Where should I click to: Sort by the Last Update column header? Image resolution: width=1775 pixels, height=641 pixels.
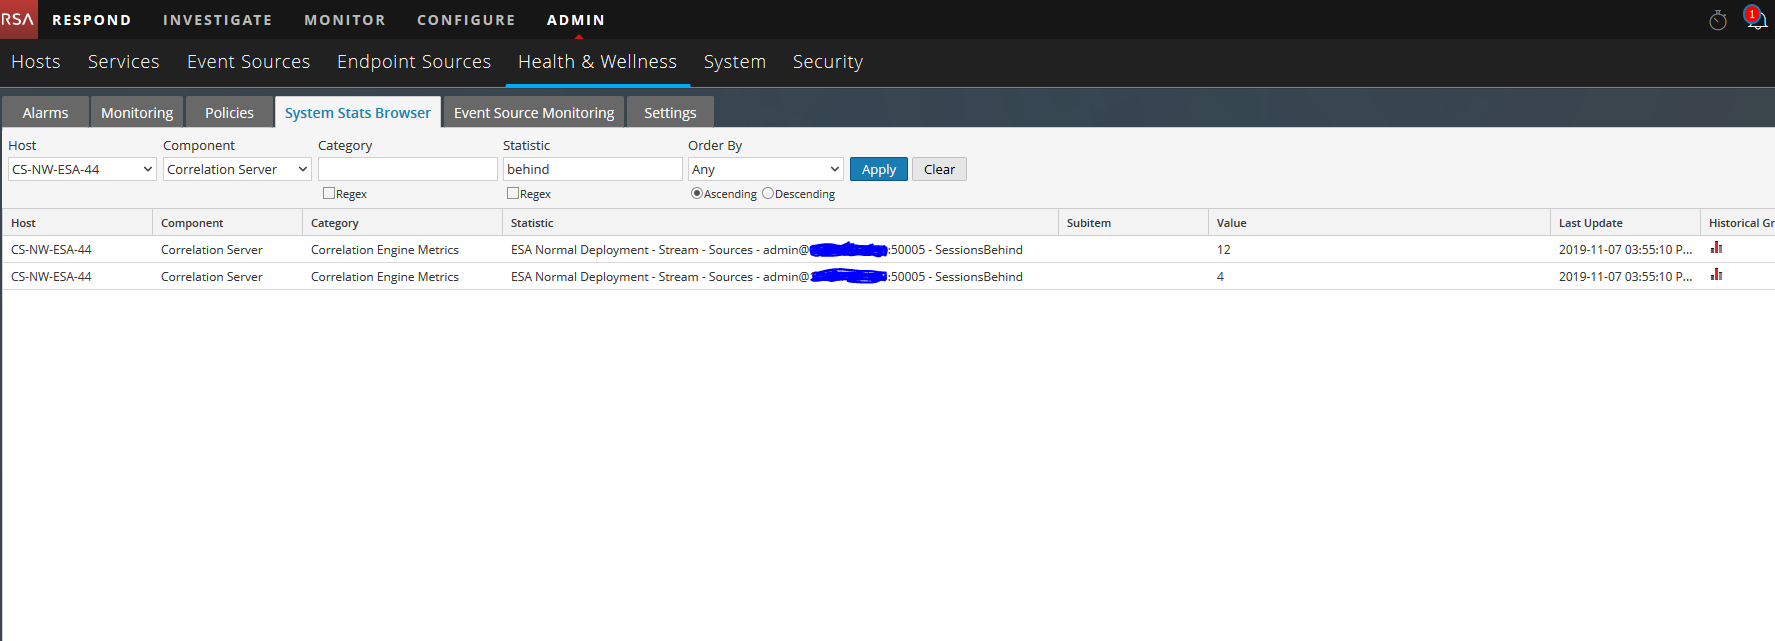point(1625,222)
